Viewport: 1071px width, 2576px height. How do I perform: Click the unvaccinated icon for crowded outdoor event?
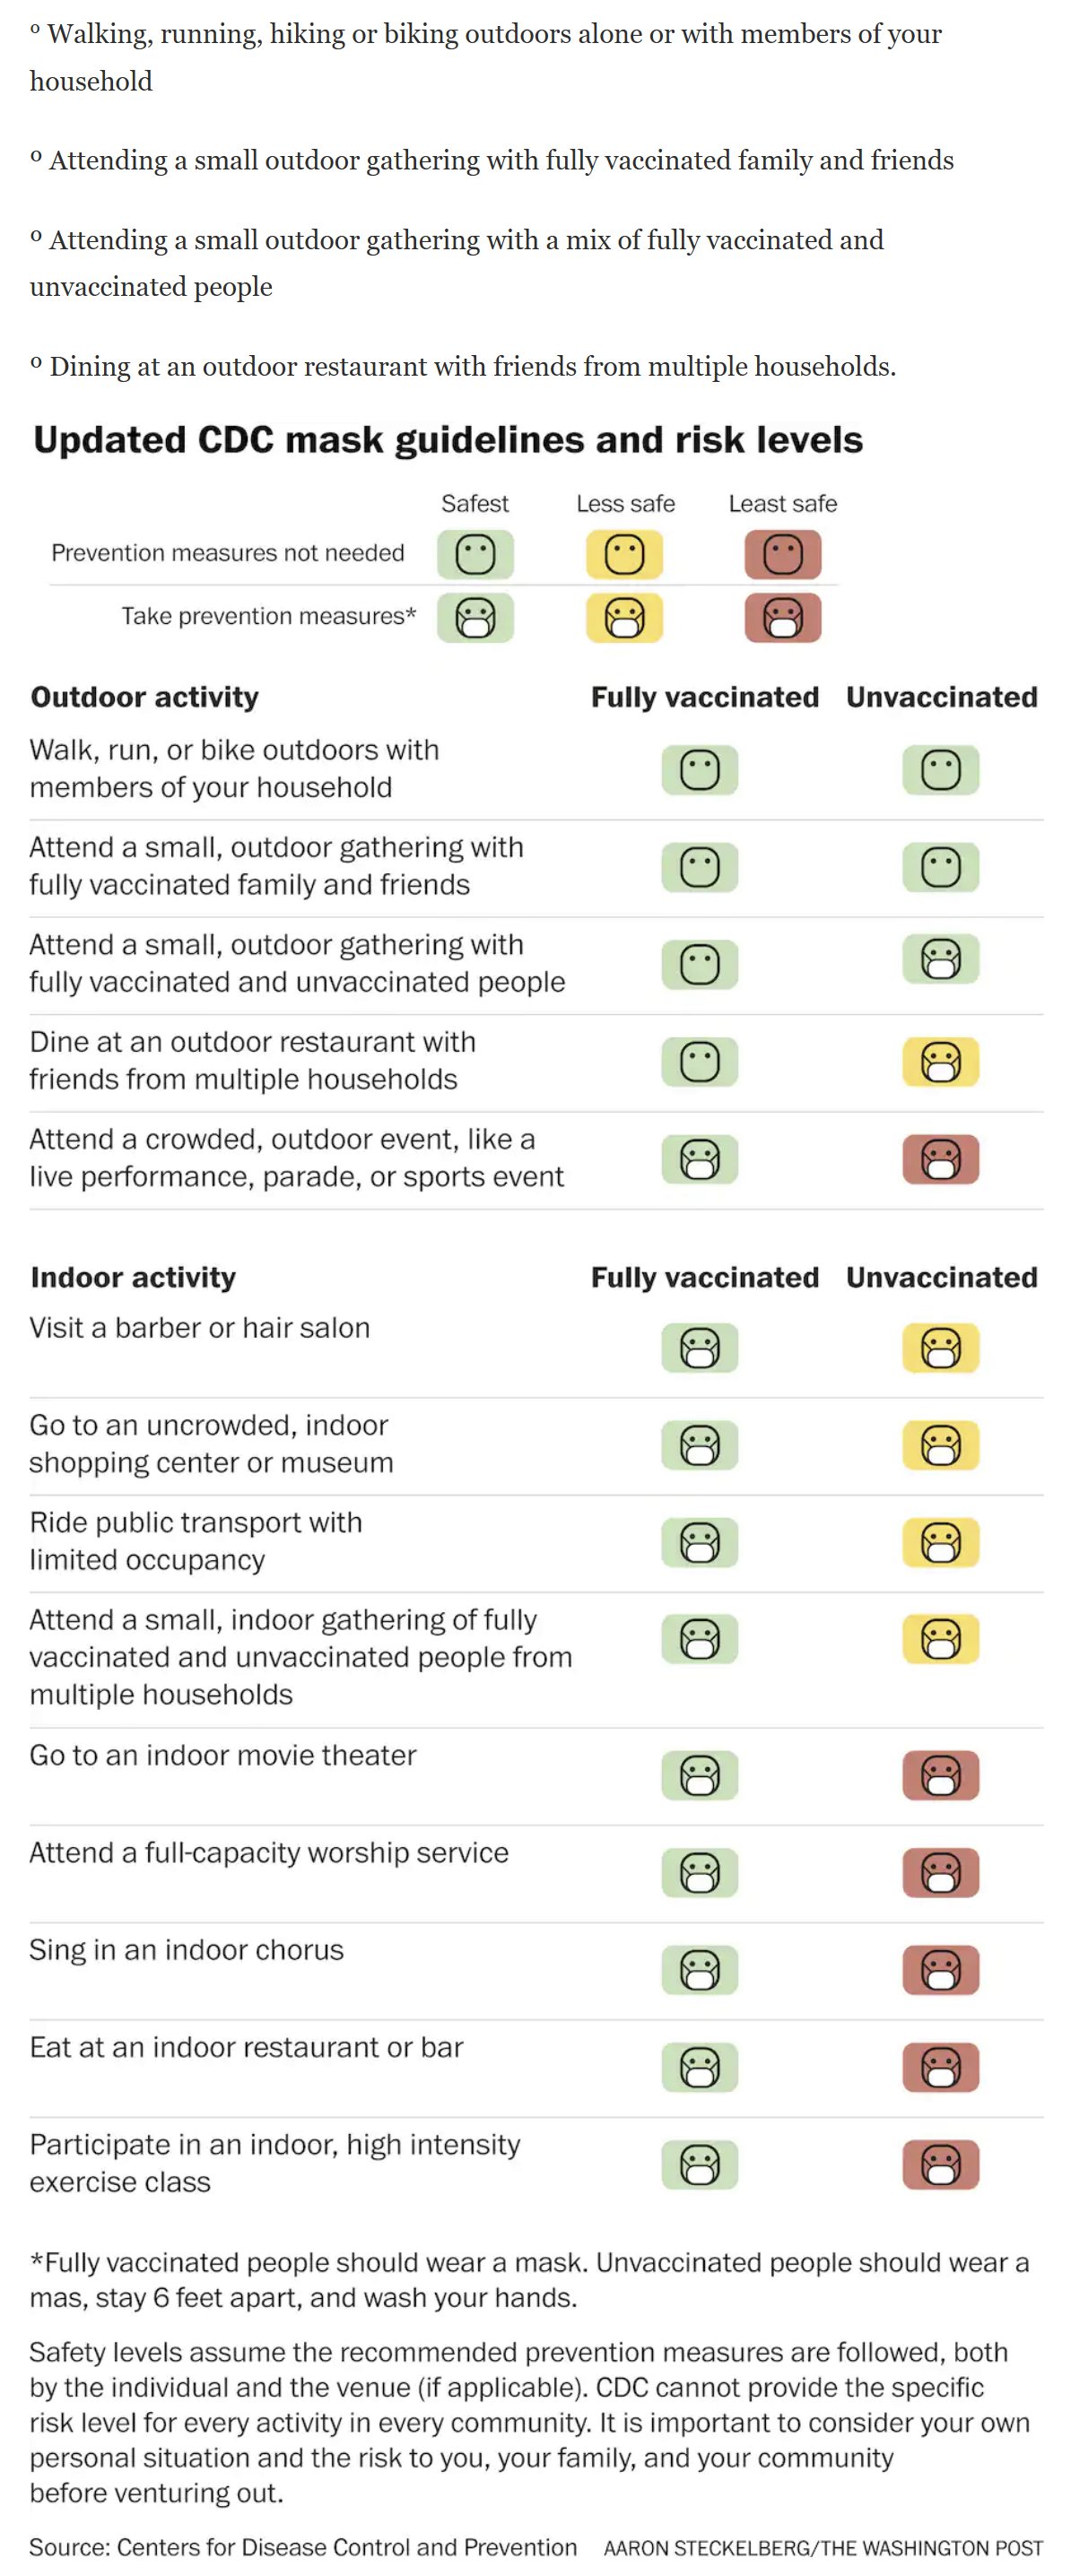940,1159
